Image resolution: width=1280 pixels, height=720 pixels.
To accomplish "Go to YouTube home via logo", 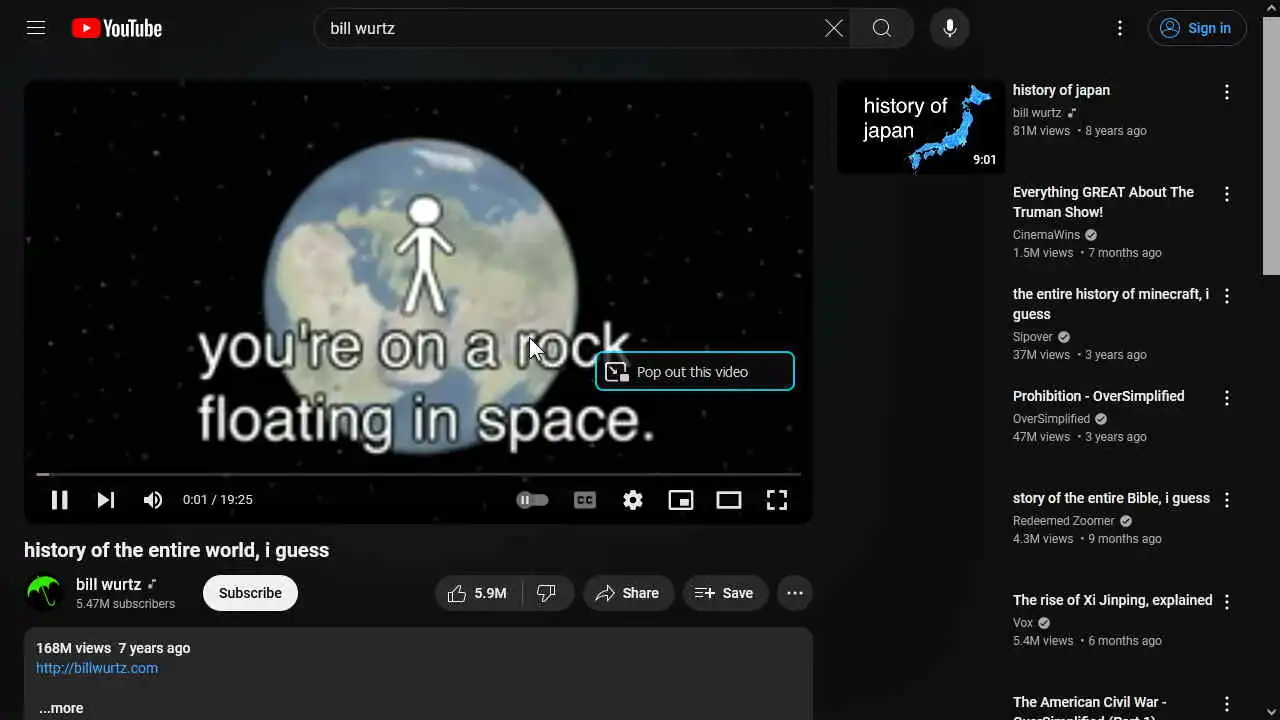I will (117, 28).
